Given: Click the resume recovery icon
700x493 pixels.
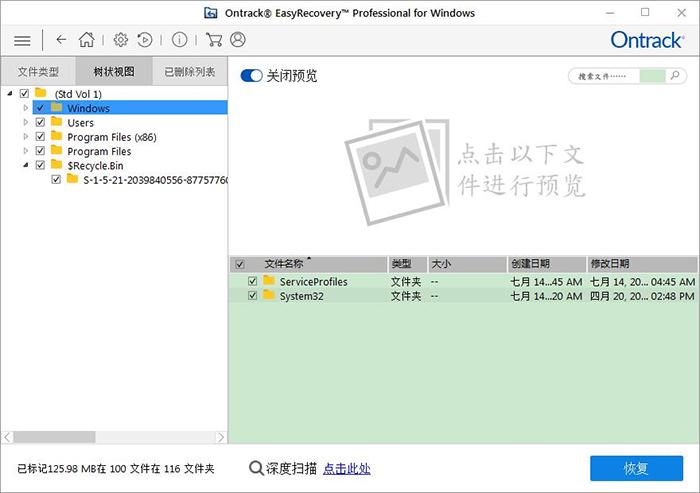Looking at the screenshot, I should click(x=145, y=40).
